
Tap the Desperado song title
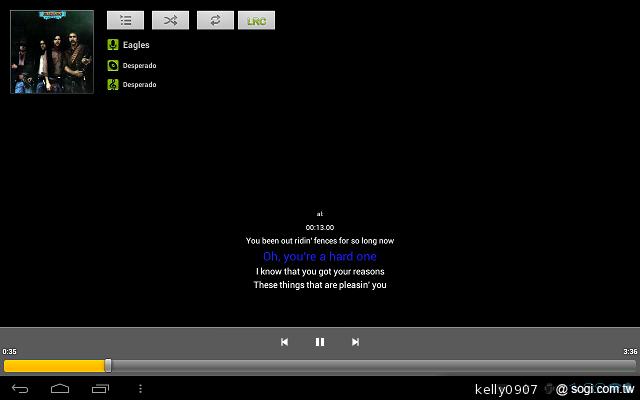click(x=139, y=85)
